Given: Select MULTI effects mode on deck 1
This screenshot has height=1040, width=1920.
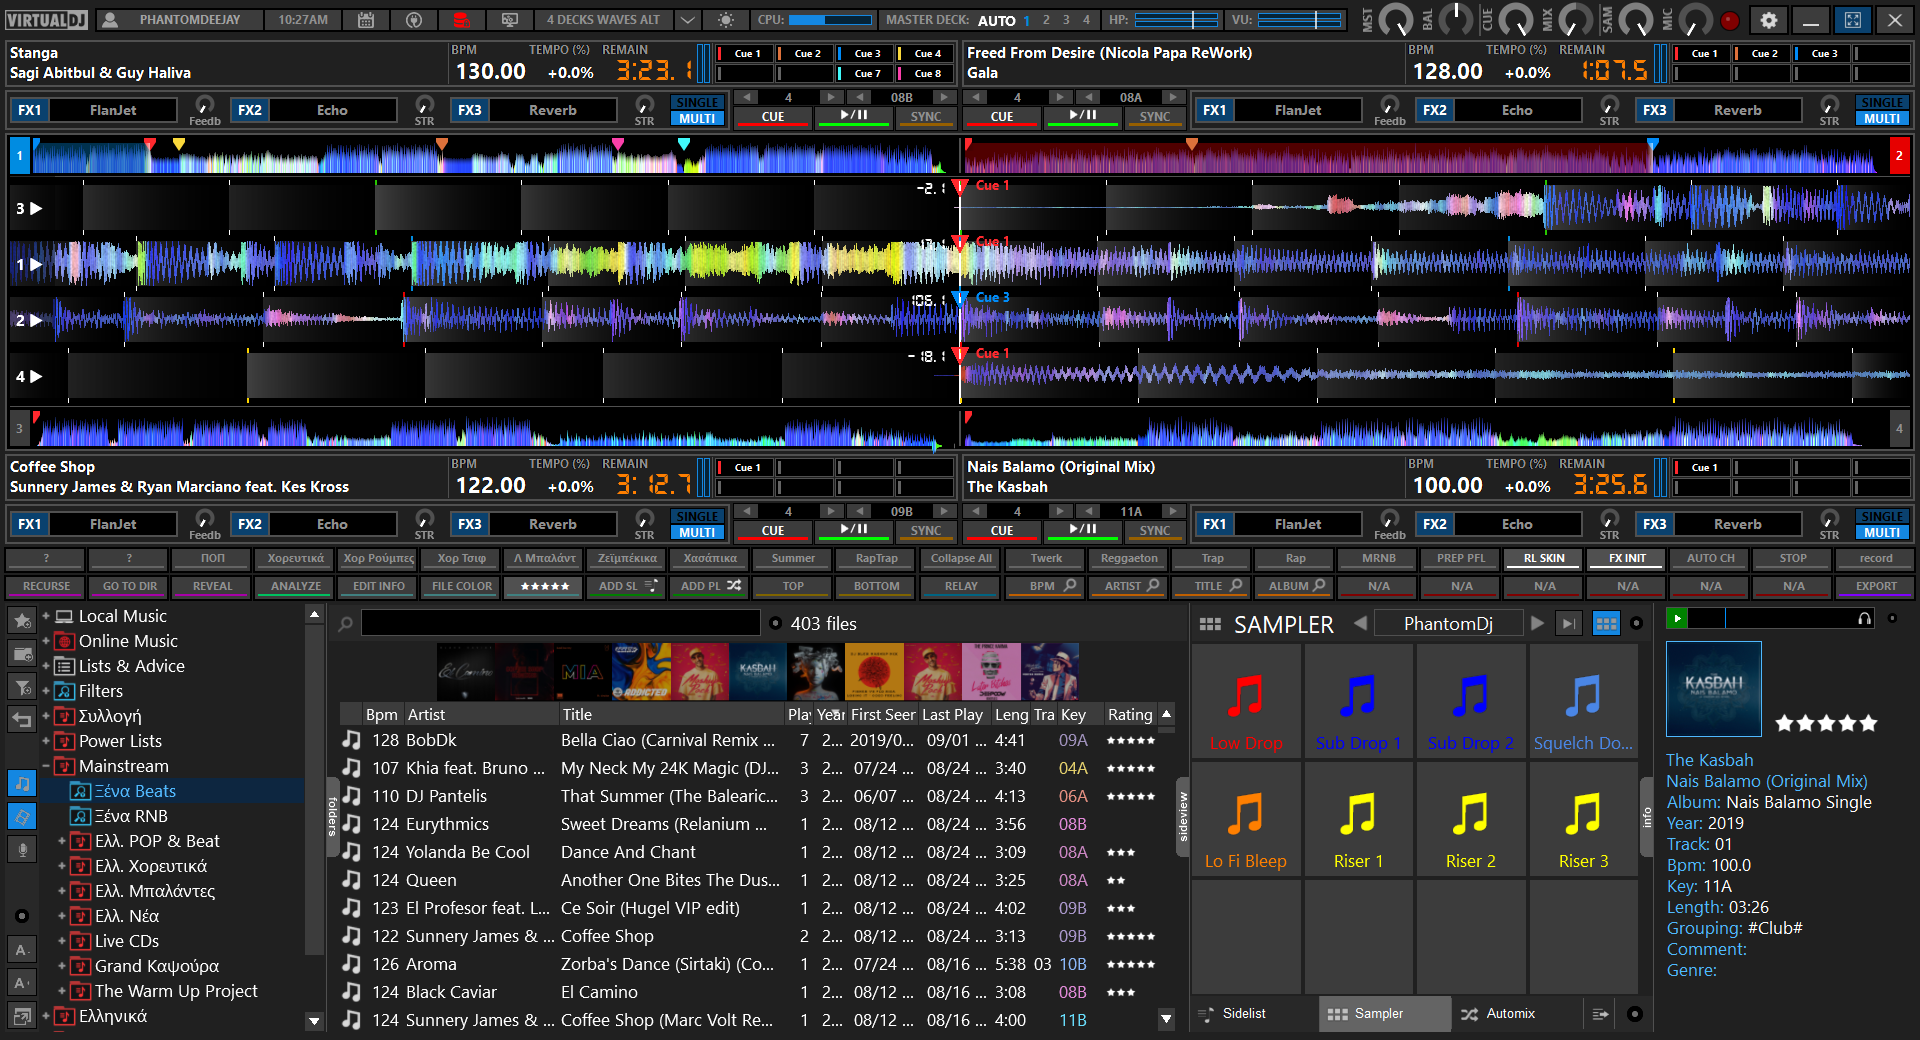Looking at the screenshot, I should point(697,118).
